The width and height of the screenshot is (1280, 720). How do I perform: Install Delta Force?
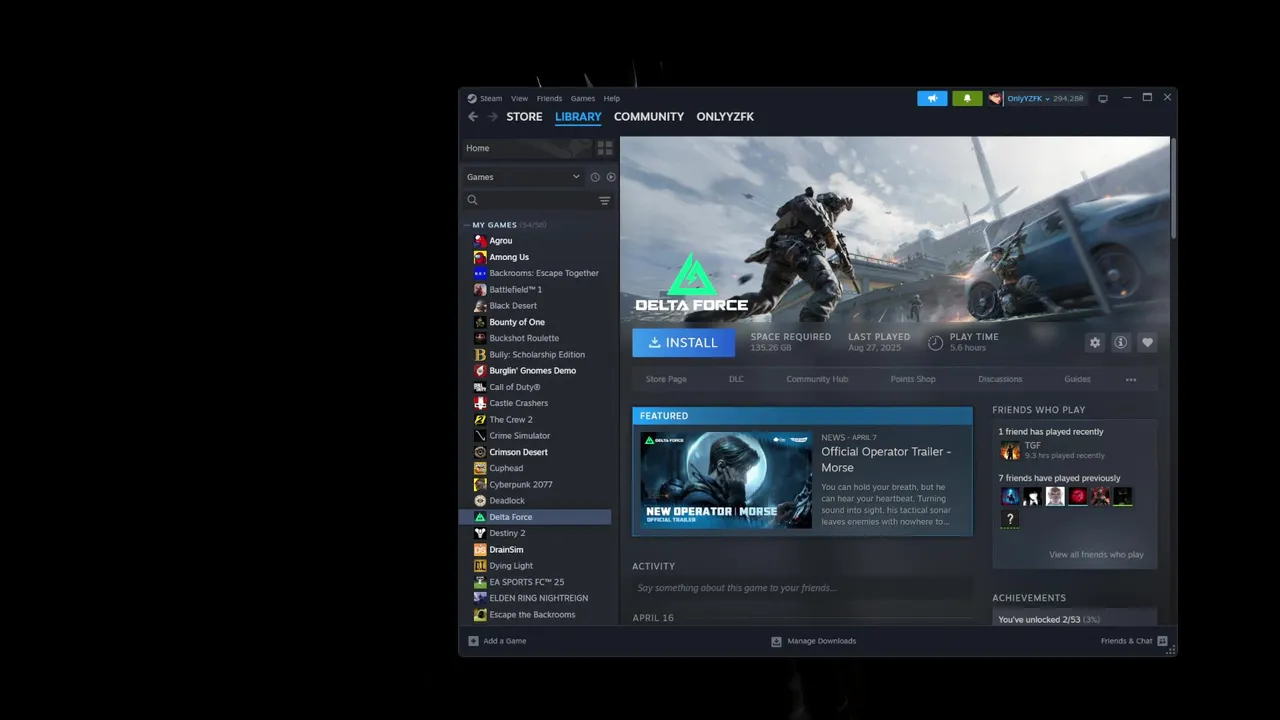683,342
